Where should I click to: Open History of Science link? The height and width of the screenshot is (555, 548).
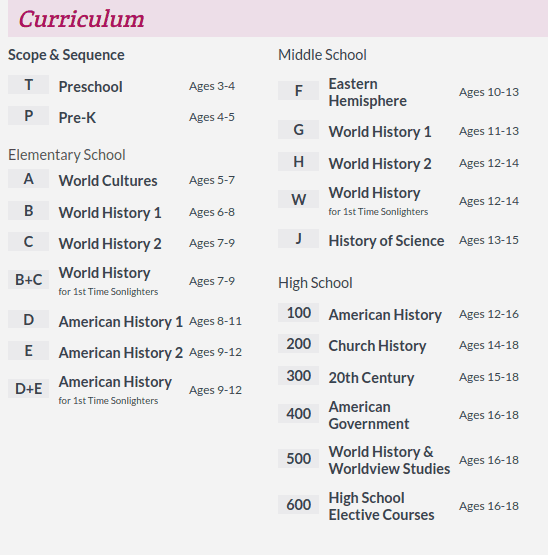click(x=386, y=241)
